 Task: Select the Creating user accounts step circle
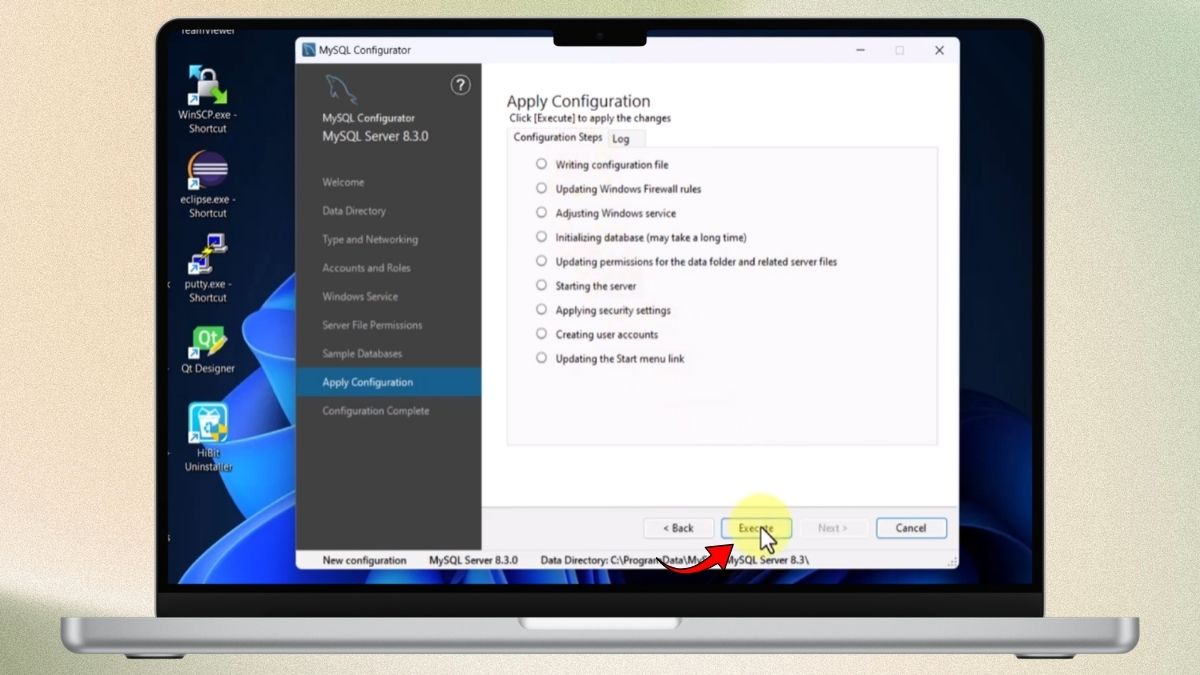[x=541, y=334]
